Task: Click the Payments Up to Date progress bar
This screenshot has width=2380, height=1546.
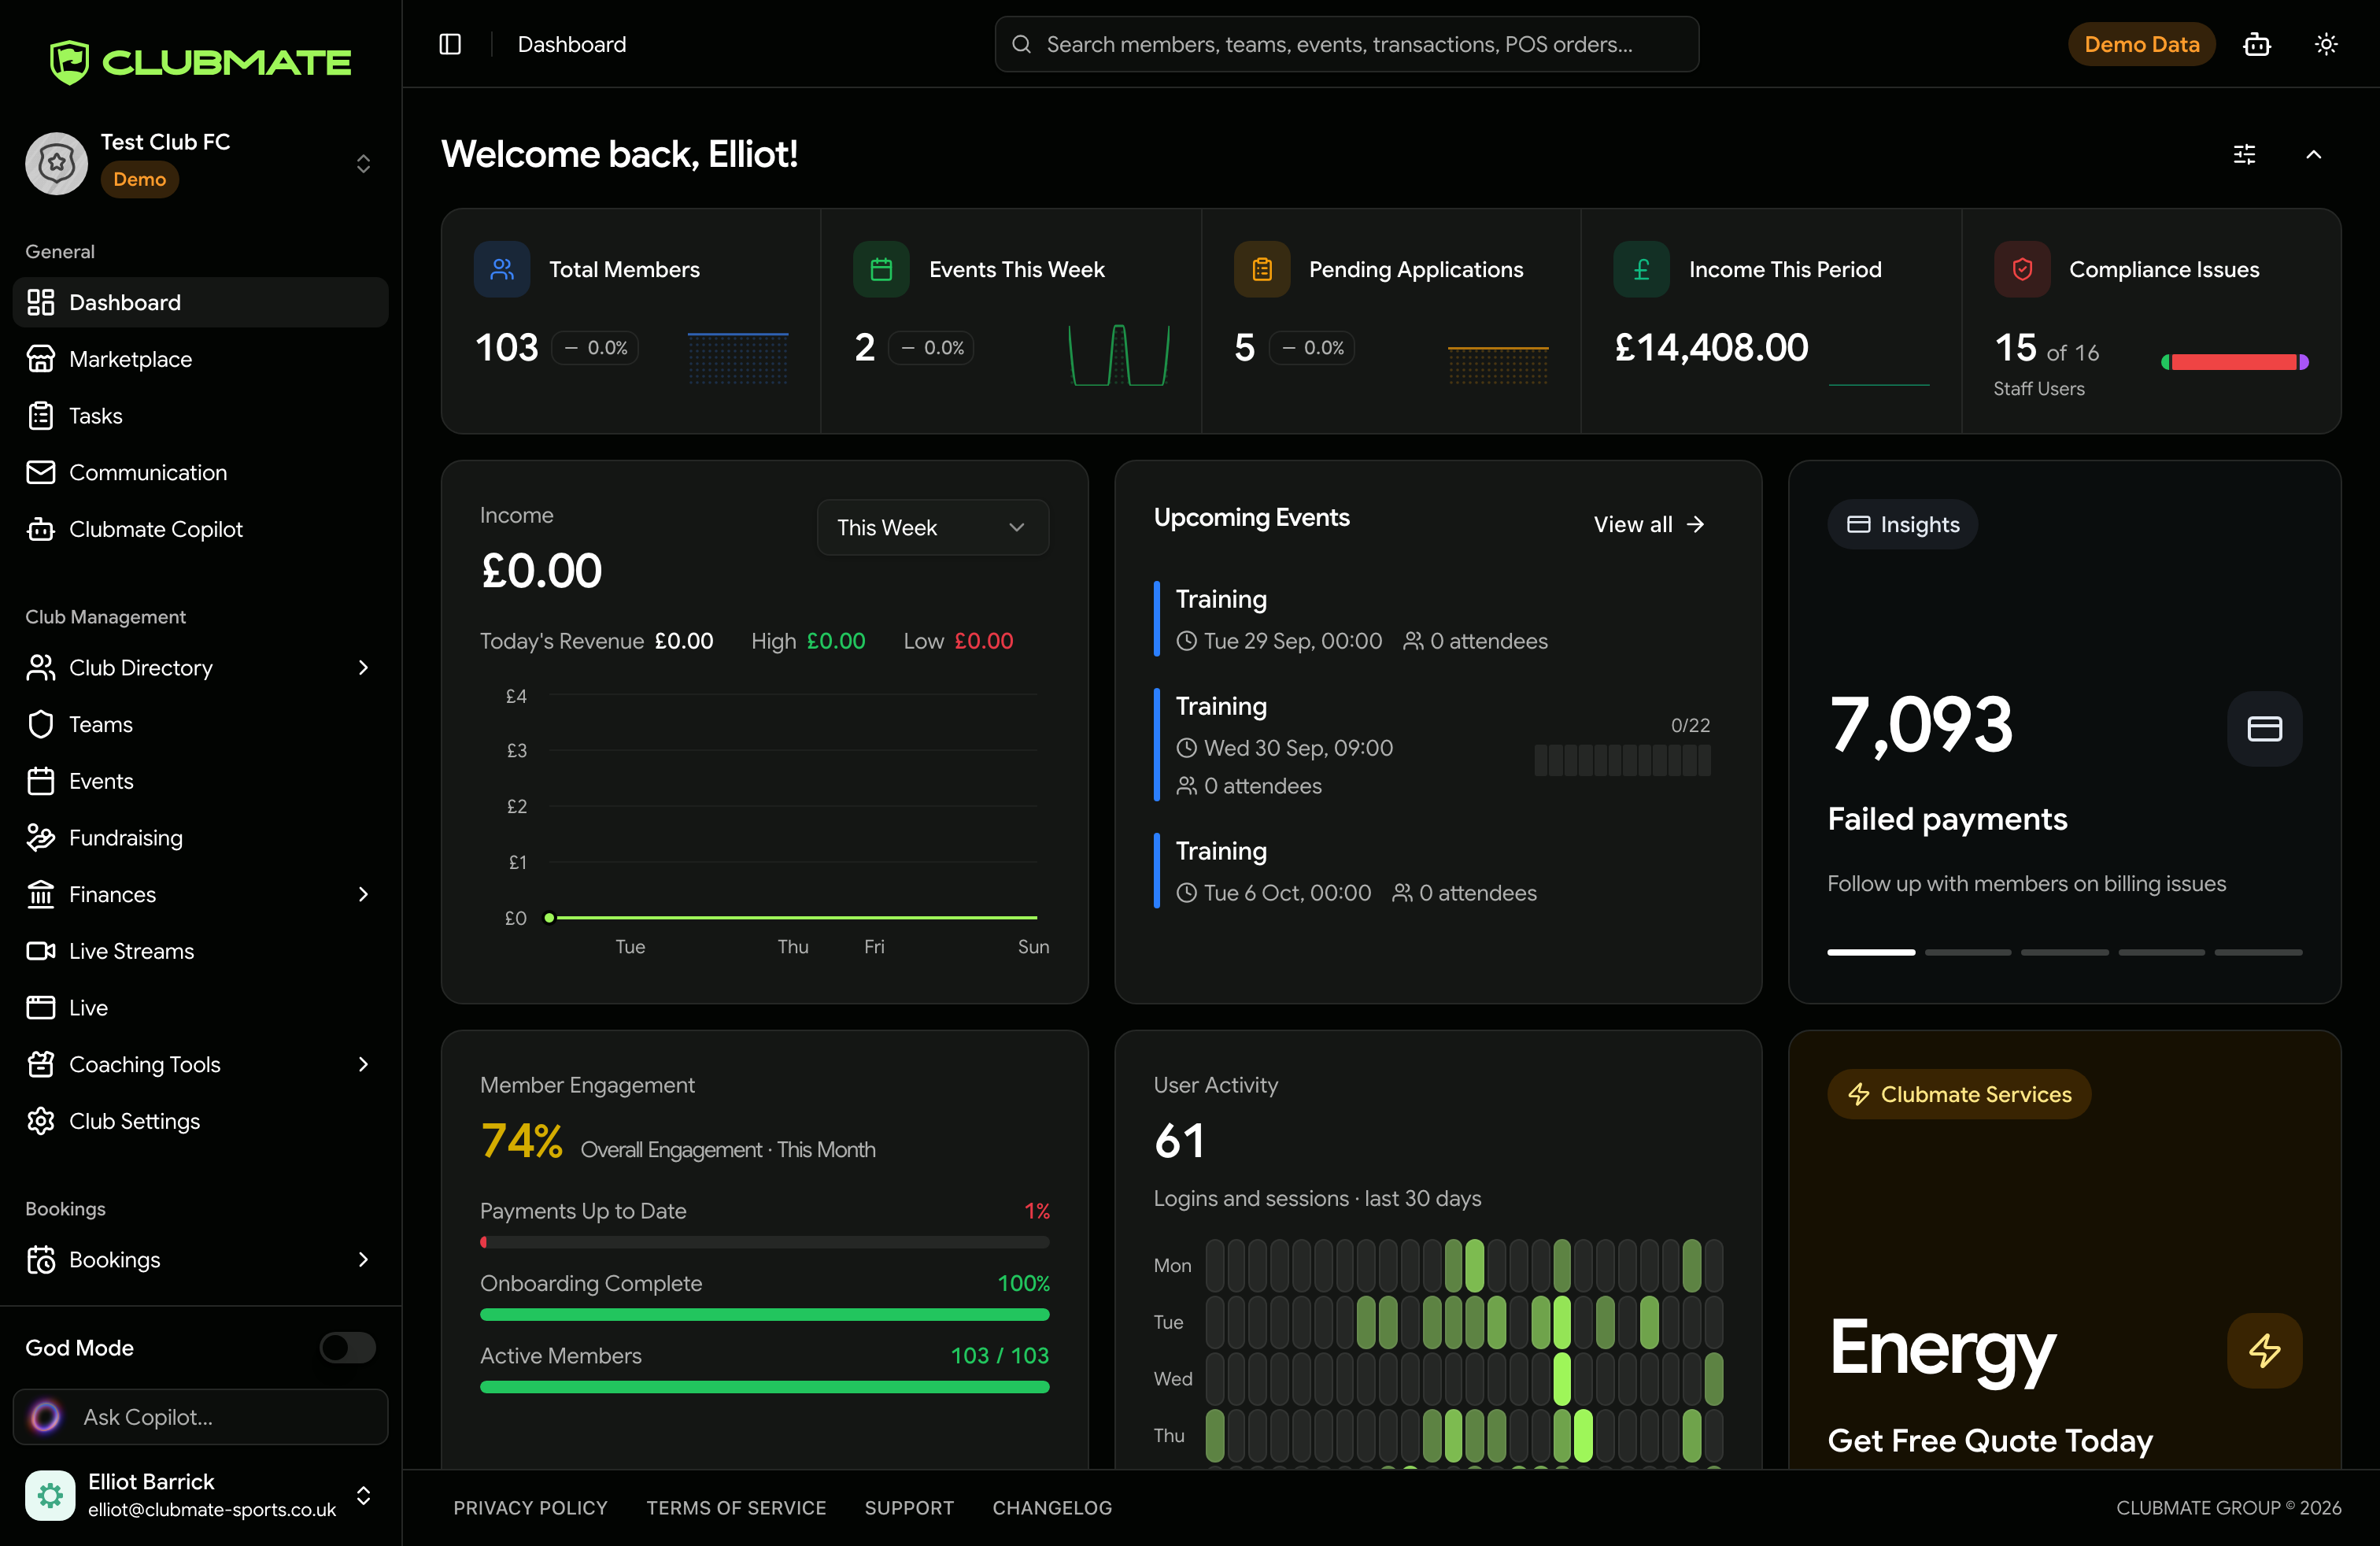Action: coord(764,1242)
